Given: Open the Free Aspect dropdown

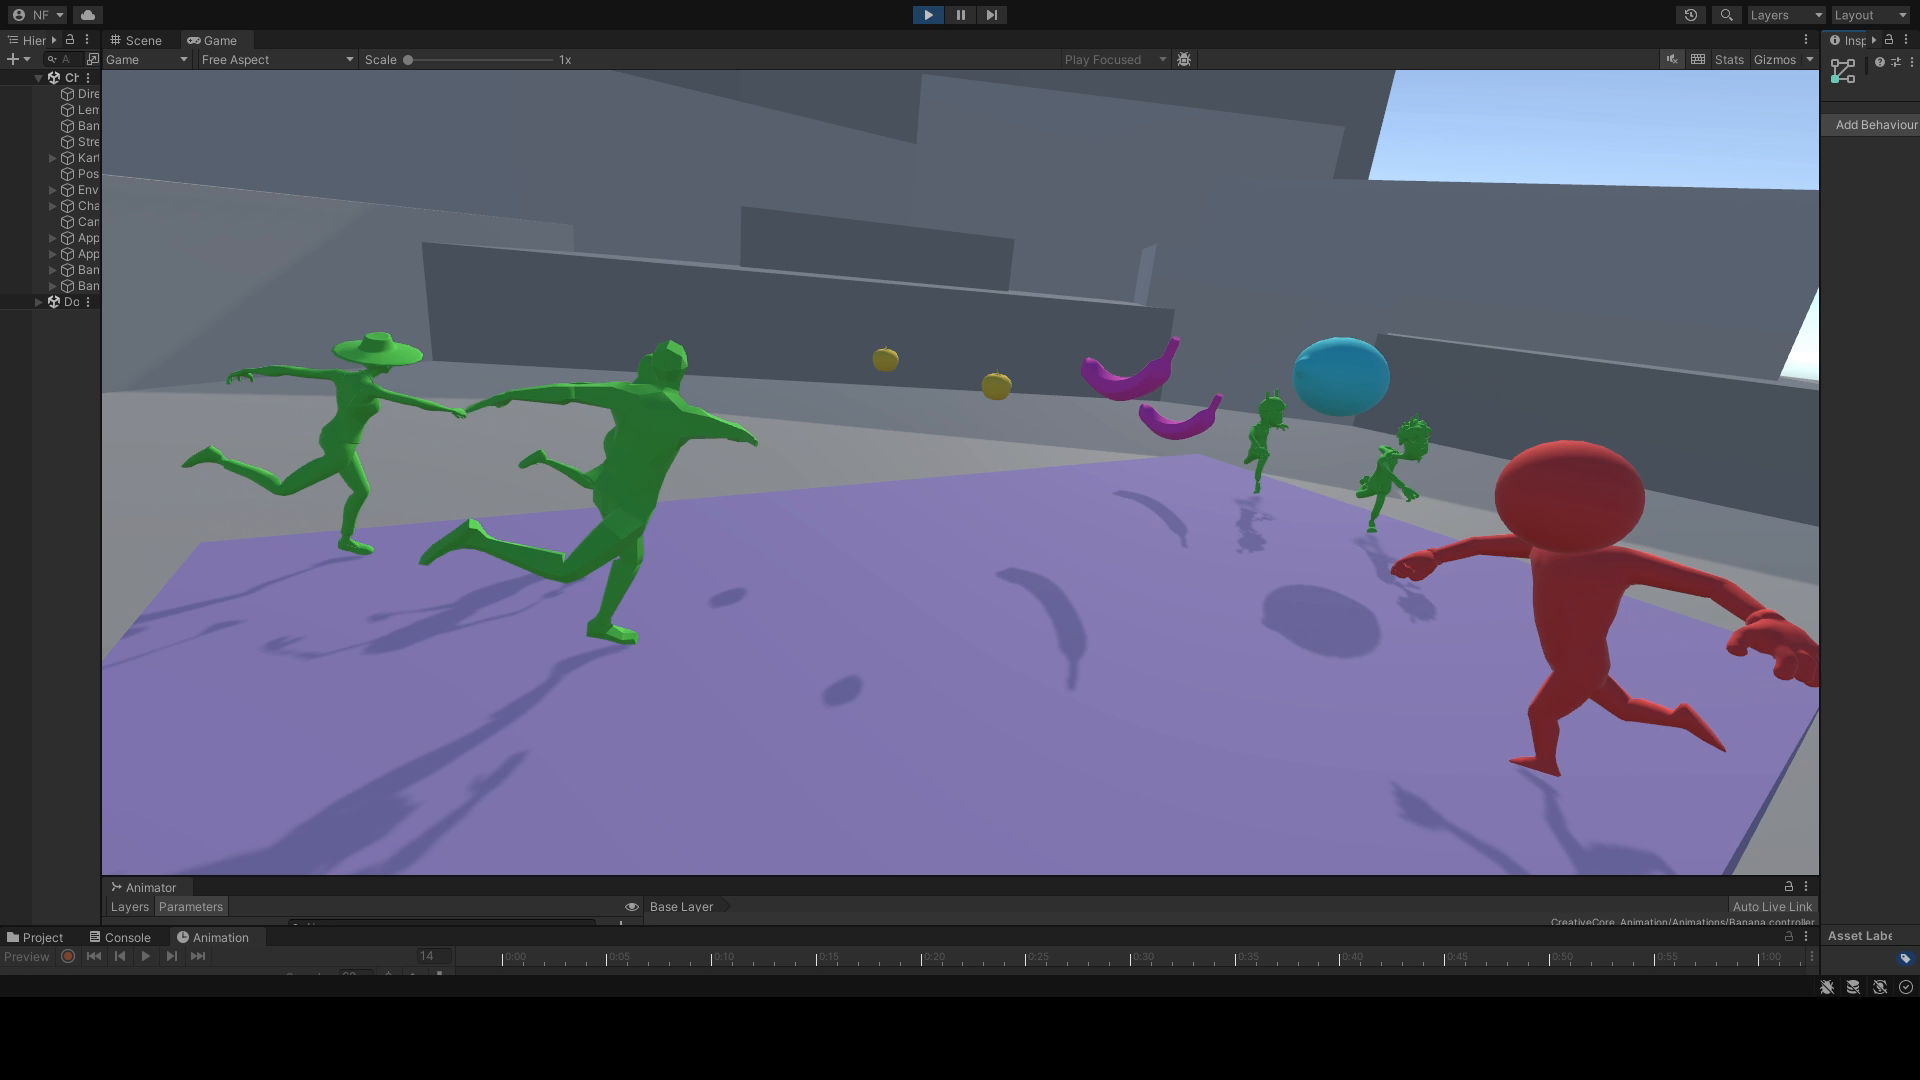Looking at the screenshot, I should (276, 59).
